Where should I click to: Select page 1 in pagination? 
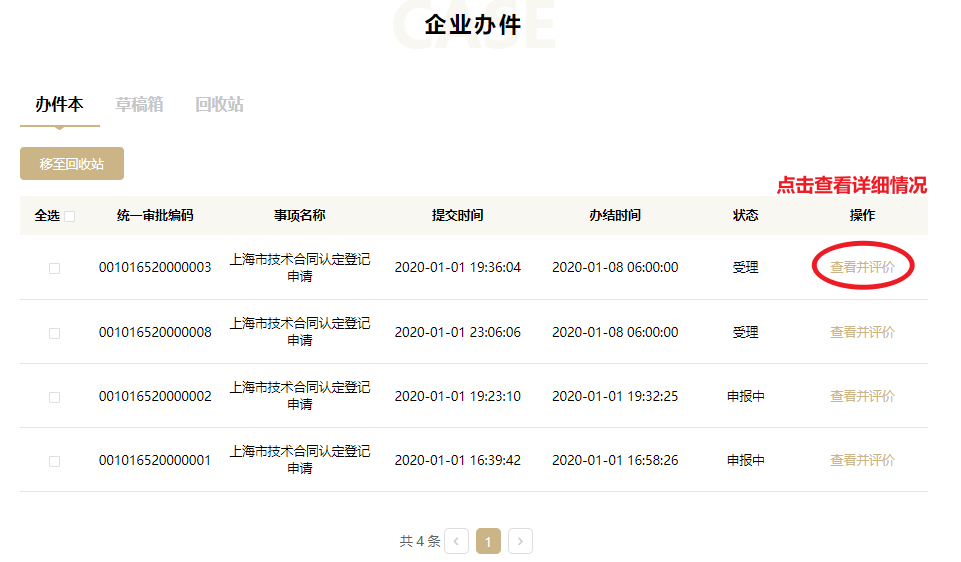488,542
